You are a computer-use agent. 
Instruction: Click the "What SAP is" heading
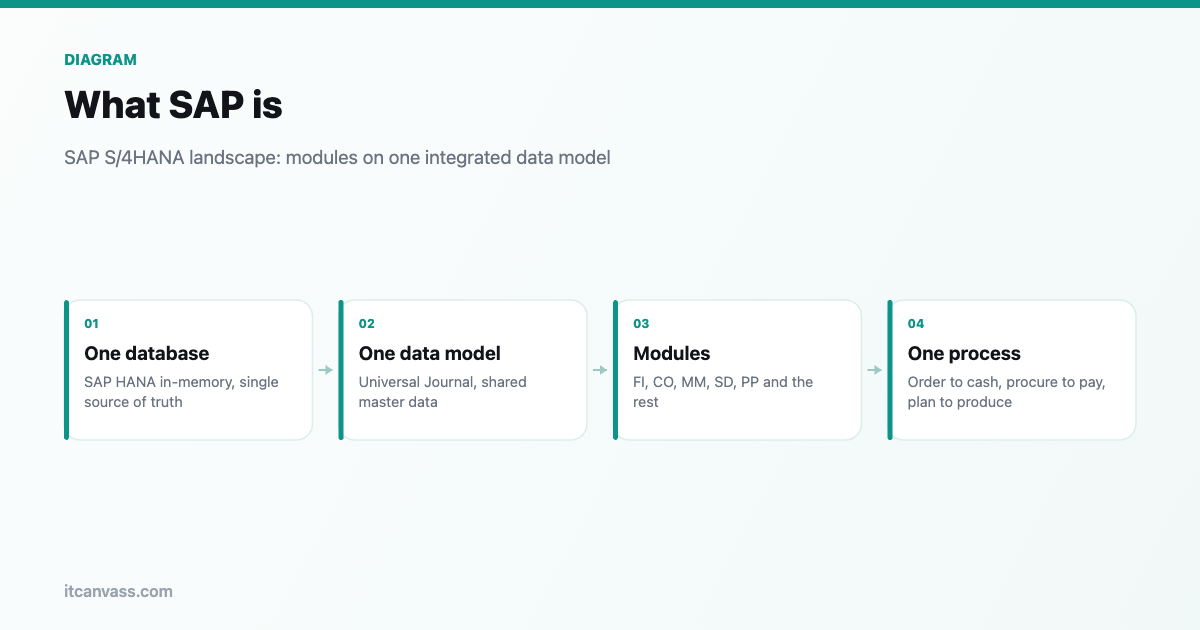[173, 105]
